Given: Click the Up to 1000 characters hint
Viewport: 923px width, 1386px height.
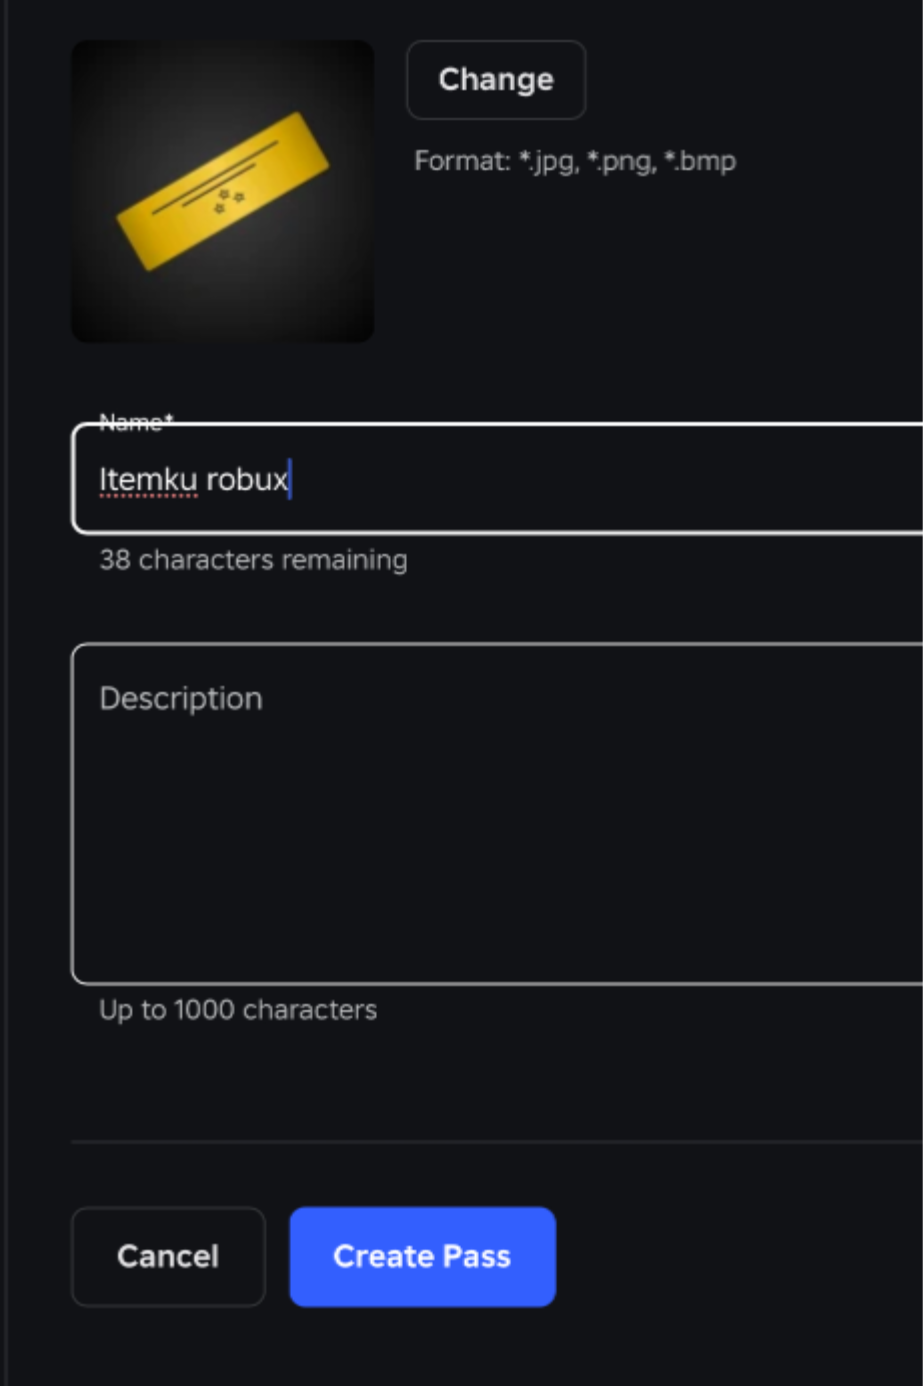Looking at the screenshot, I should click(x=238, y=1010).
